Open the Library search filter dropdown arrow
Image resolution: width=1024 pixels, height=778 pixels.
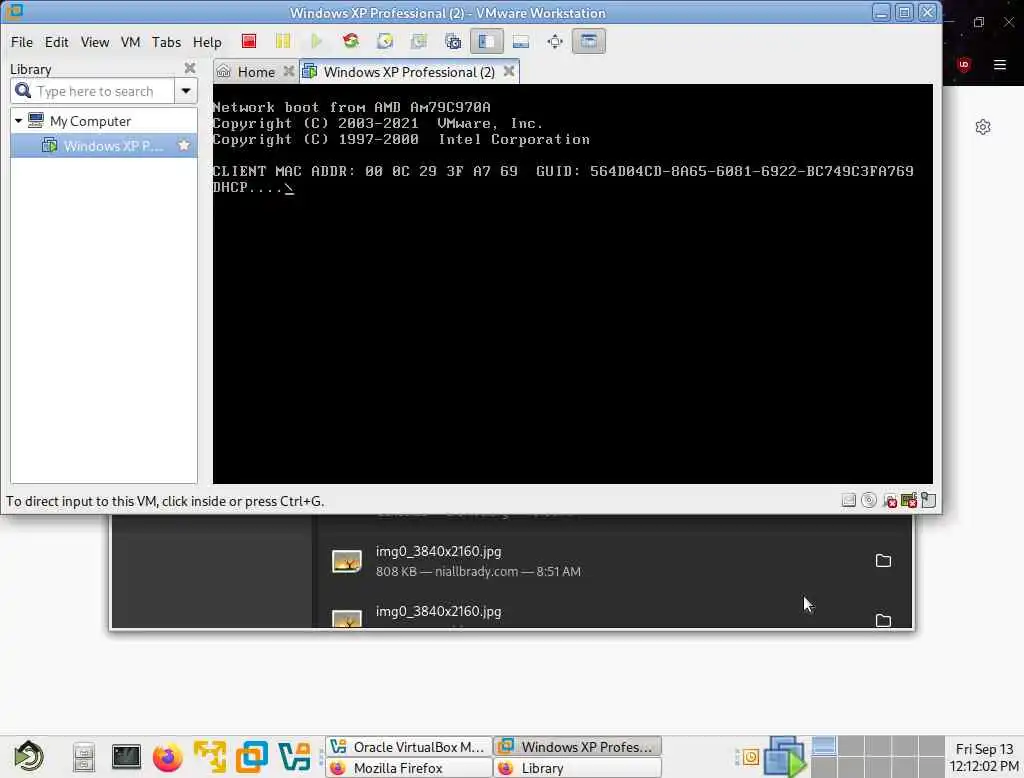click(186, 91)
